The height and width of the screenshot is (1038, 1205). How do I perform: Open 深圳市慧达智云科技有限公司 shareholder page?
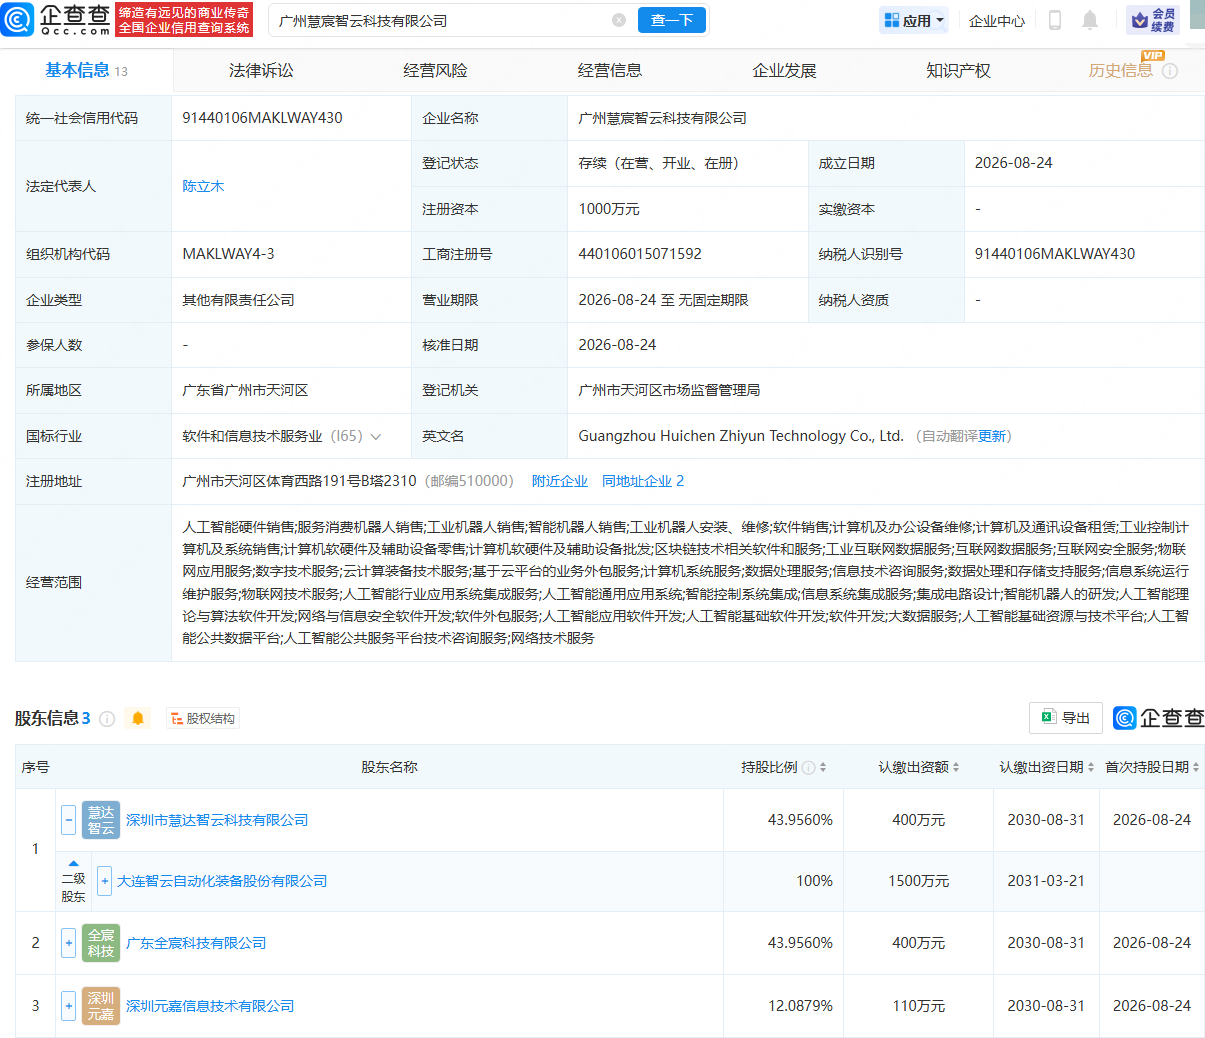tap(217, 820)
